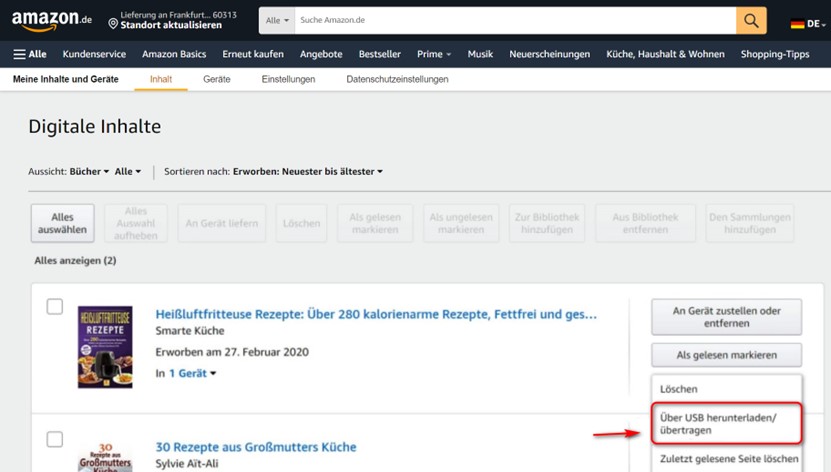Click the Alles Auswahl aufheben button
The image size is (831, 472).
click(136, 223)
